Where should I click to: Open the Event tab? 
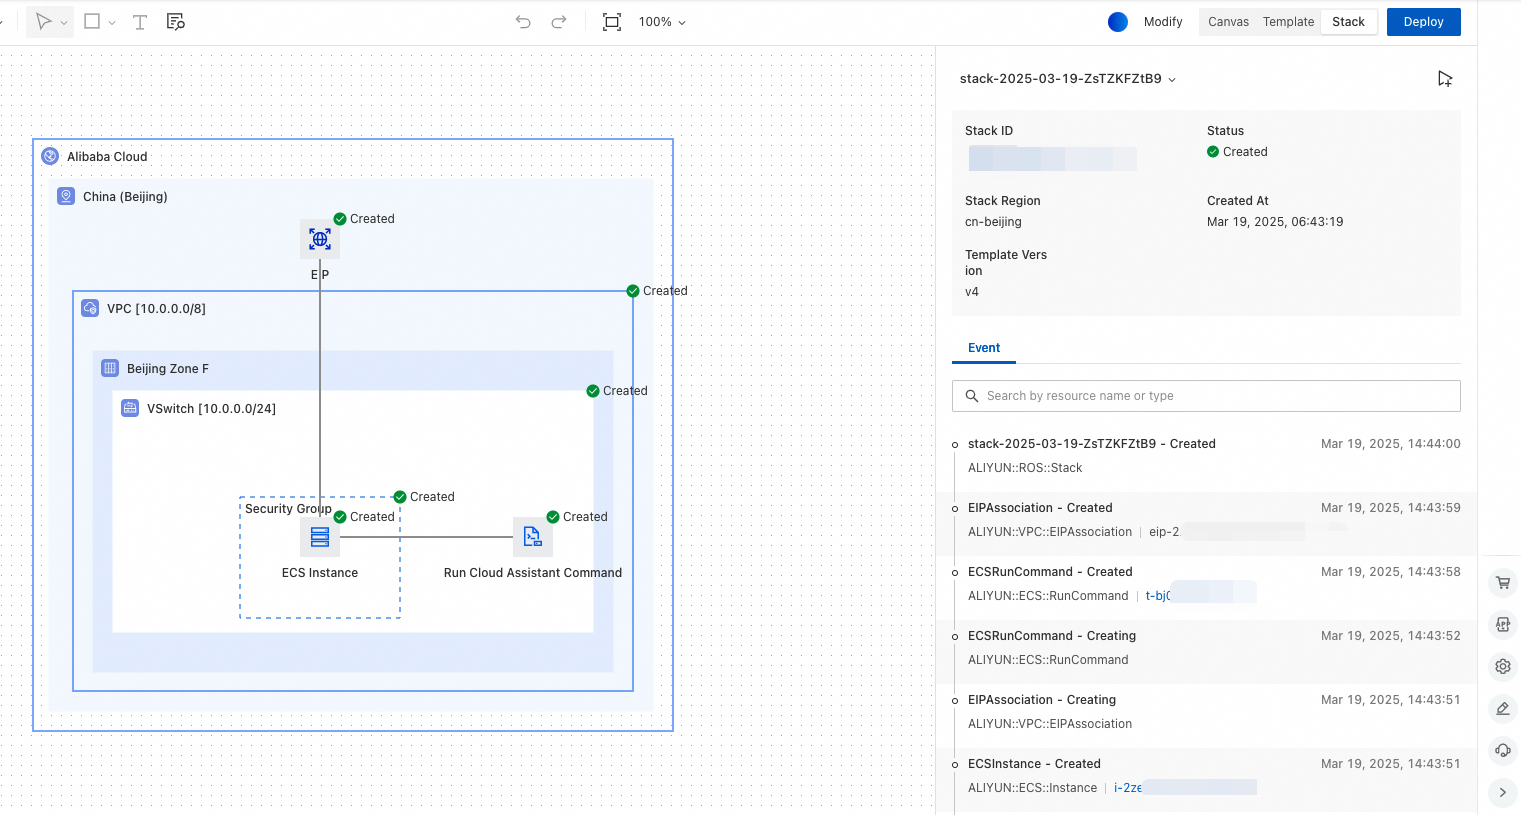984,348
